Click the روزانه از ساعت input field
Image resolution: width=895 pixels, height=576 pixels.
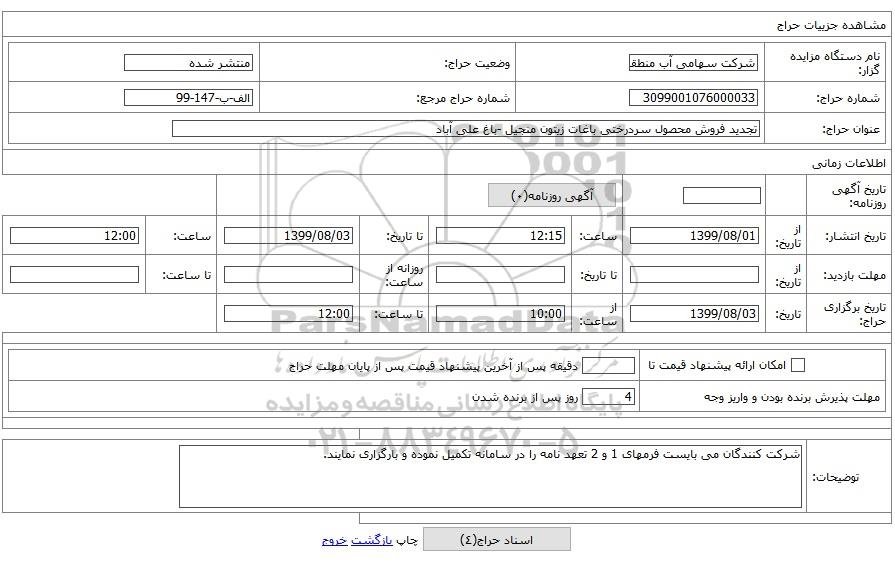(x=288, y=275)
